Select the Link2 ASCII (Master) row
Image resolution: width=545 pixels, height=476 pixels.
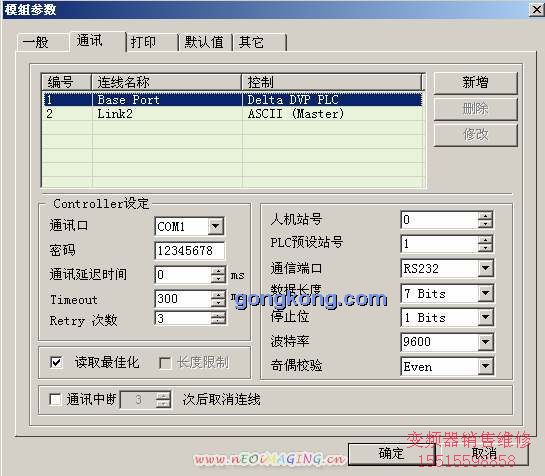pyautogui.click(x=233, y=114)
